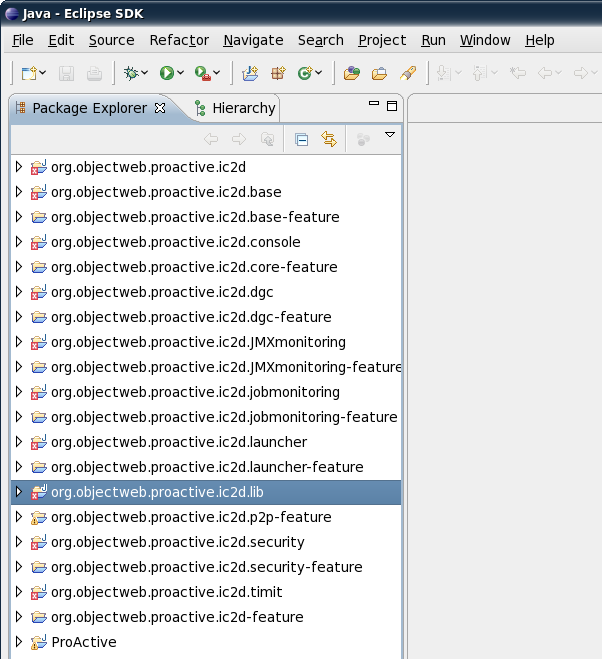602x659 pixels.
Task: Click the New wizard toolbar icon
Action: [29, 74]
